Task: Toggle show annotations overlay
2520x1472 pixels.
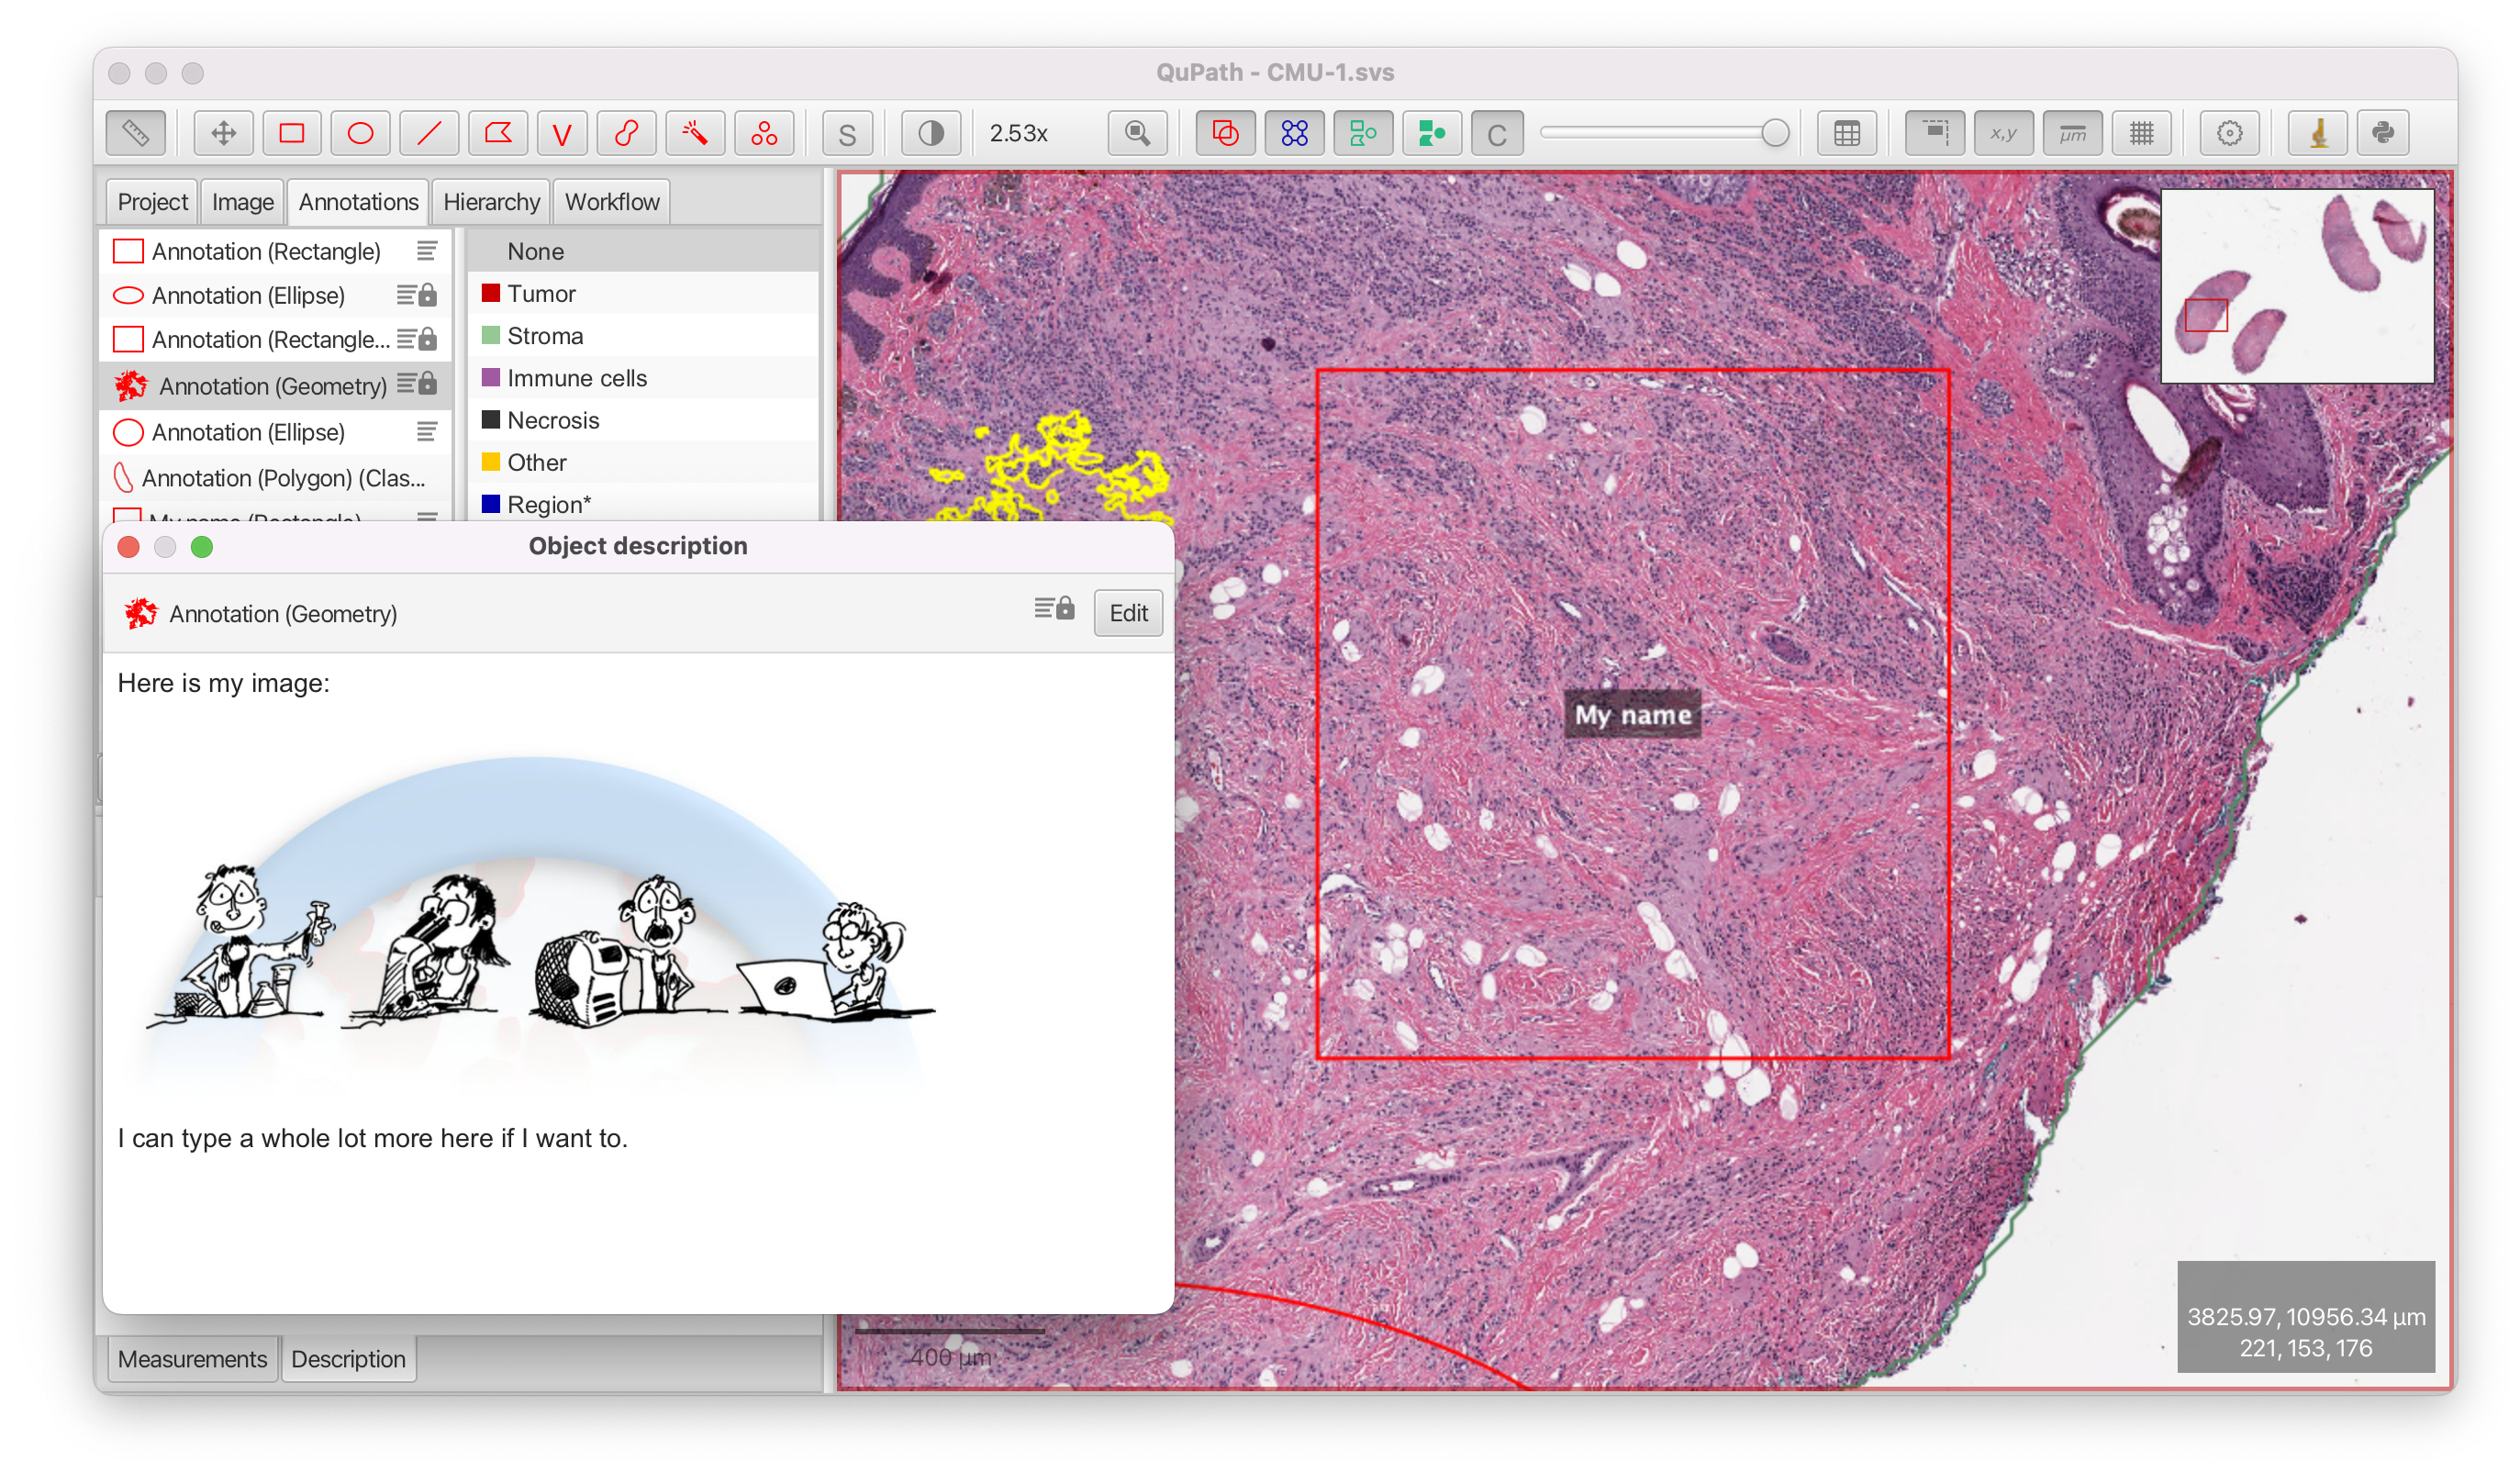Action: (1225, 133)
